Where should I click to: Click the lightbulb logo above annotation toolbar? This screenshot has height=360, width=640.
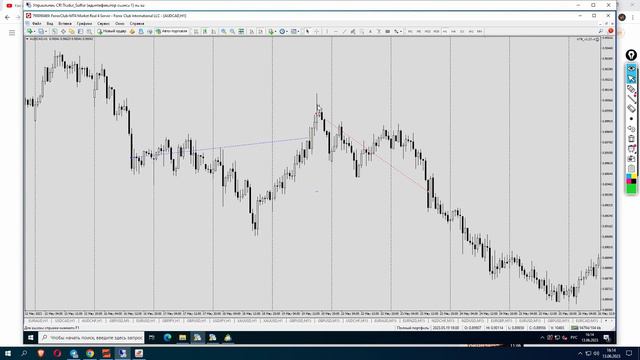click(631, 55)
